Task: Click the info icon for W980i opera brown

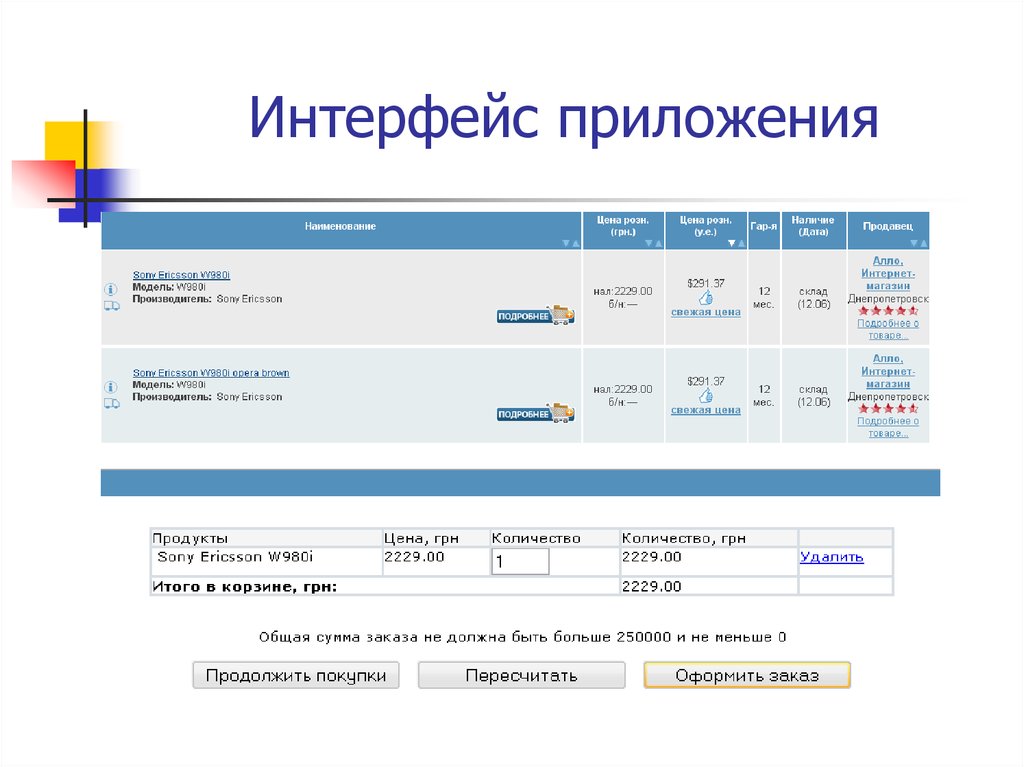Action: [110, 386]
